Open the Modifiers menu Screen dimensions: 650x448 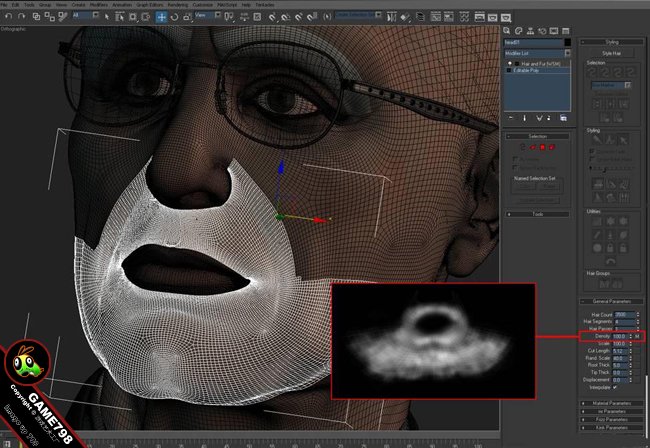[x=99, y=5]
